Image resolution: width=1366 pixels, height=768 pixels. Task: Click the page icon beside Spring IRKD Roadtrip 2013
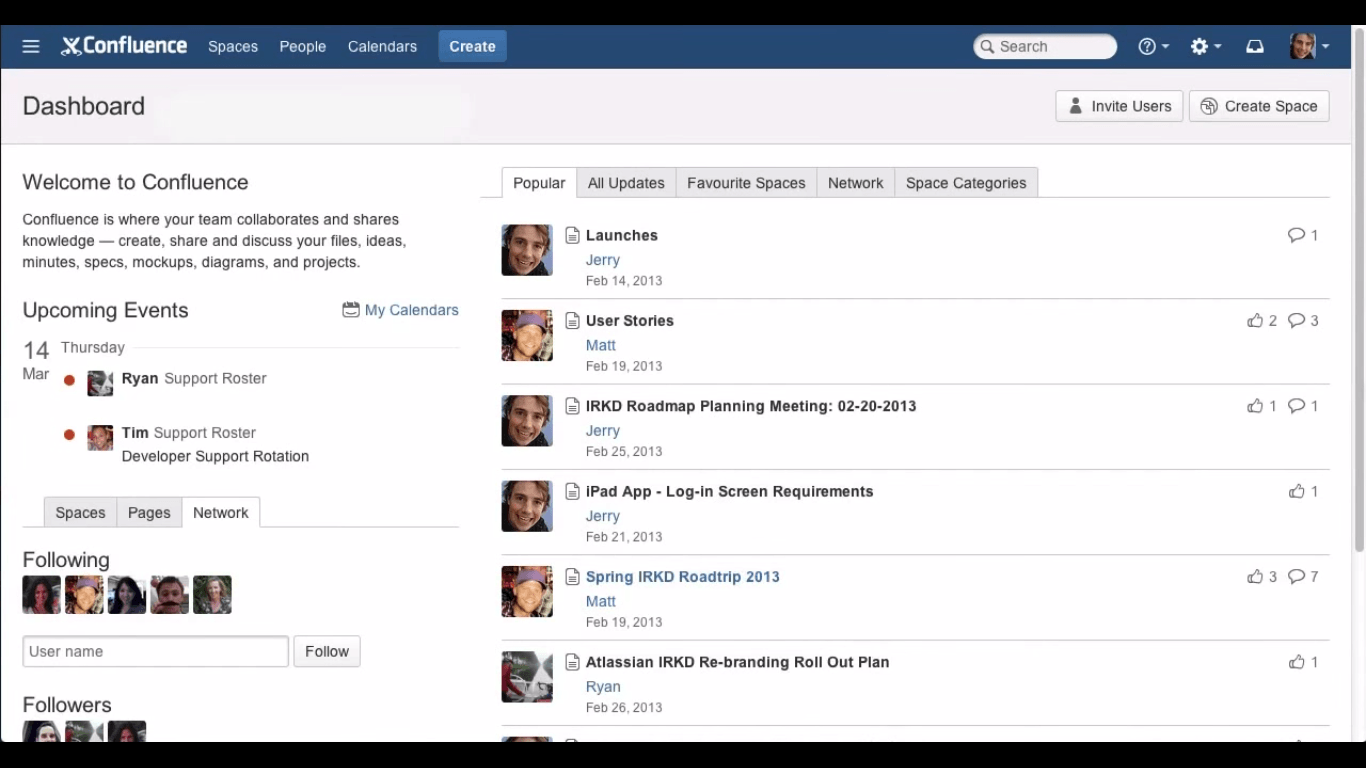[x=572, y=577]
